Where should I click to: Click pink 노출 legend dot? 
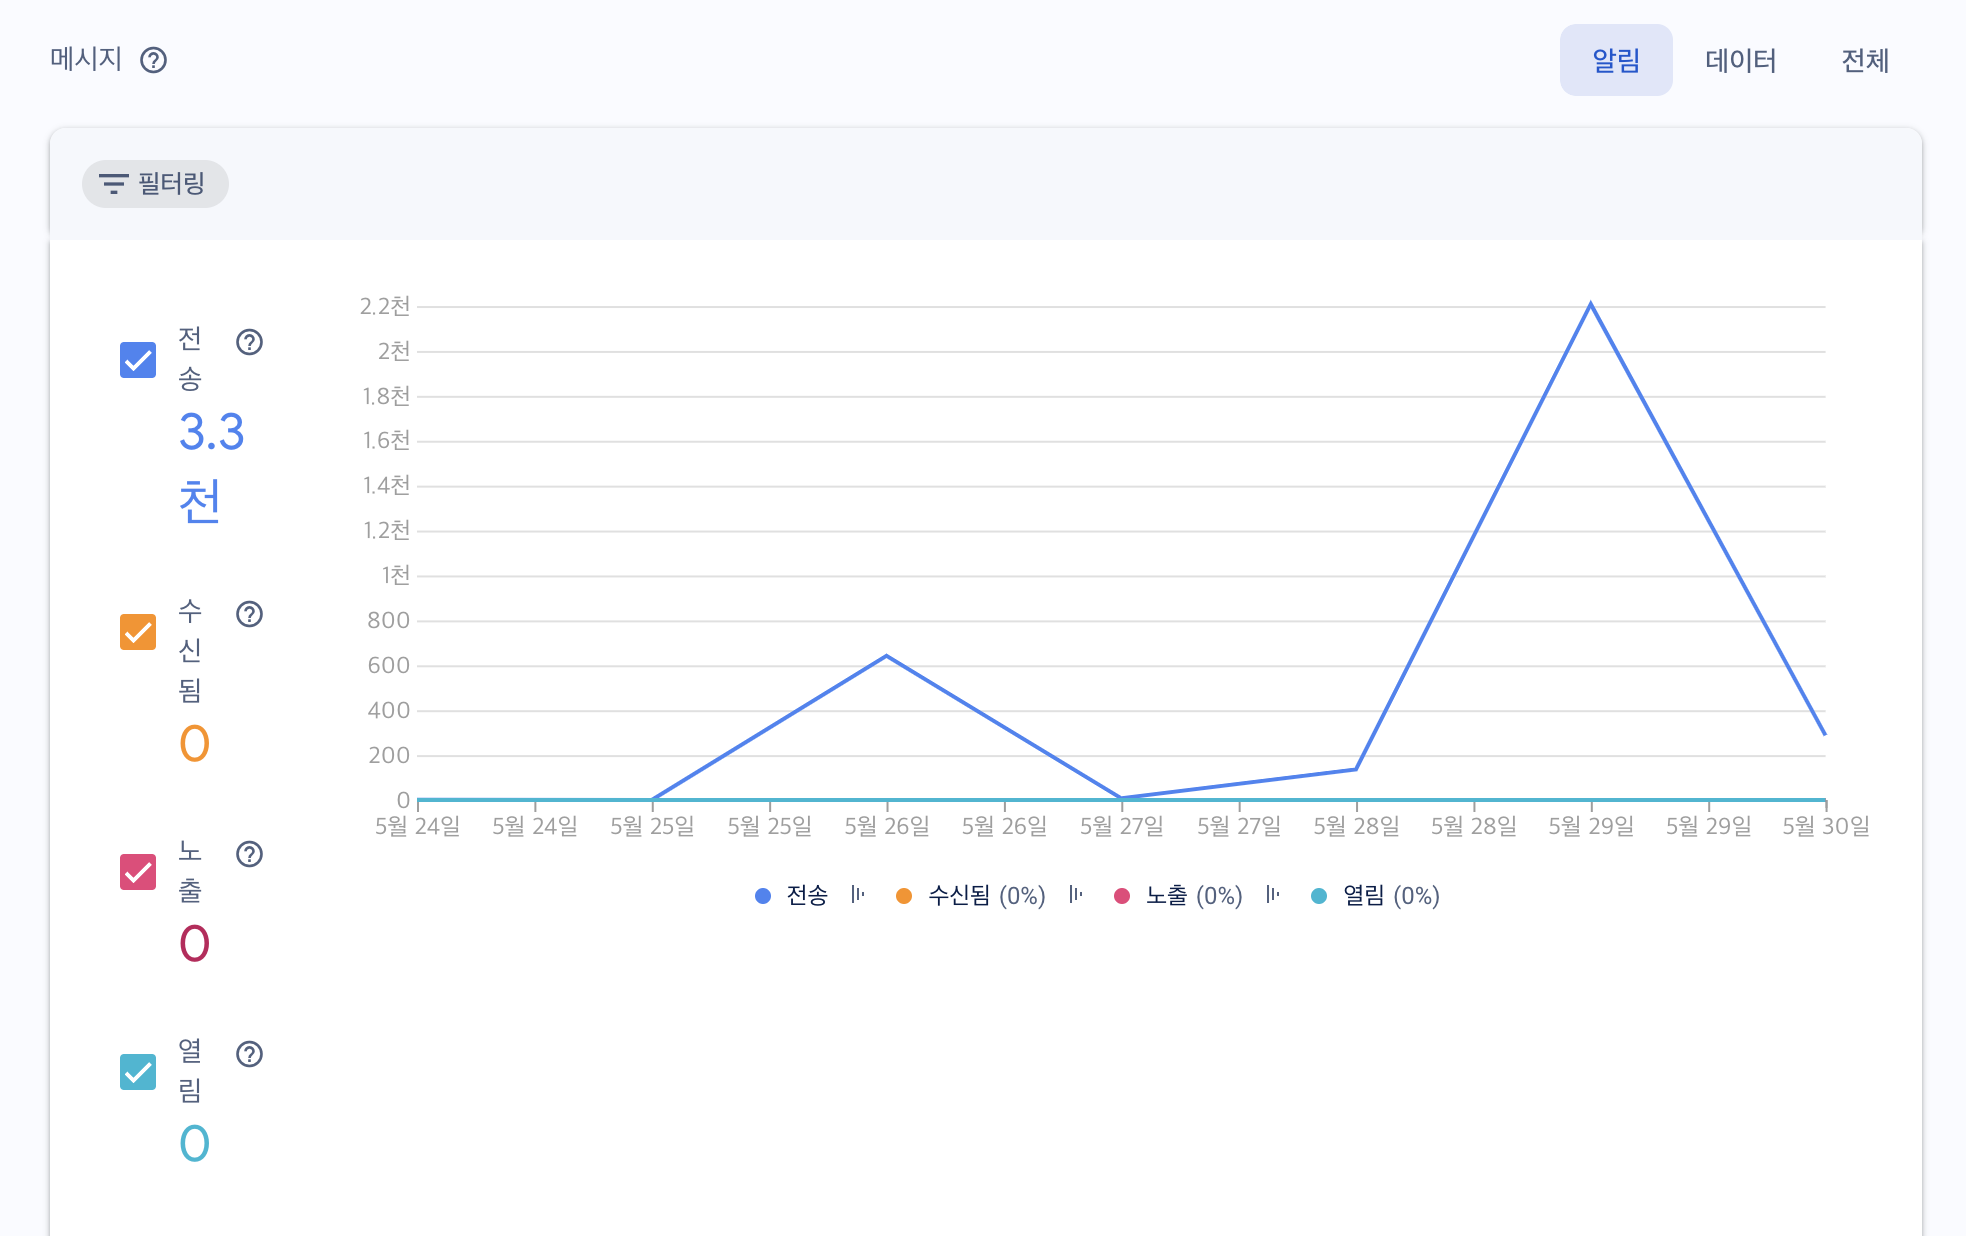tap(1122, 896)
